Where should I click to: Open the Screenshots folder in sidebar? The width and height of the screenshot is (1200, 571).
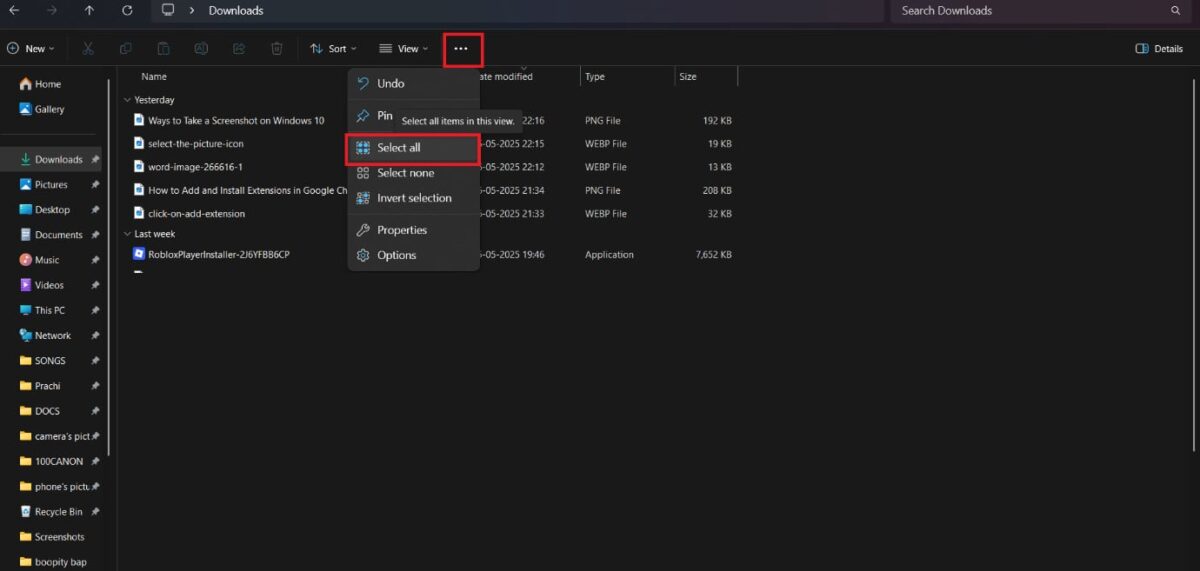(59, 537)
